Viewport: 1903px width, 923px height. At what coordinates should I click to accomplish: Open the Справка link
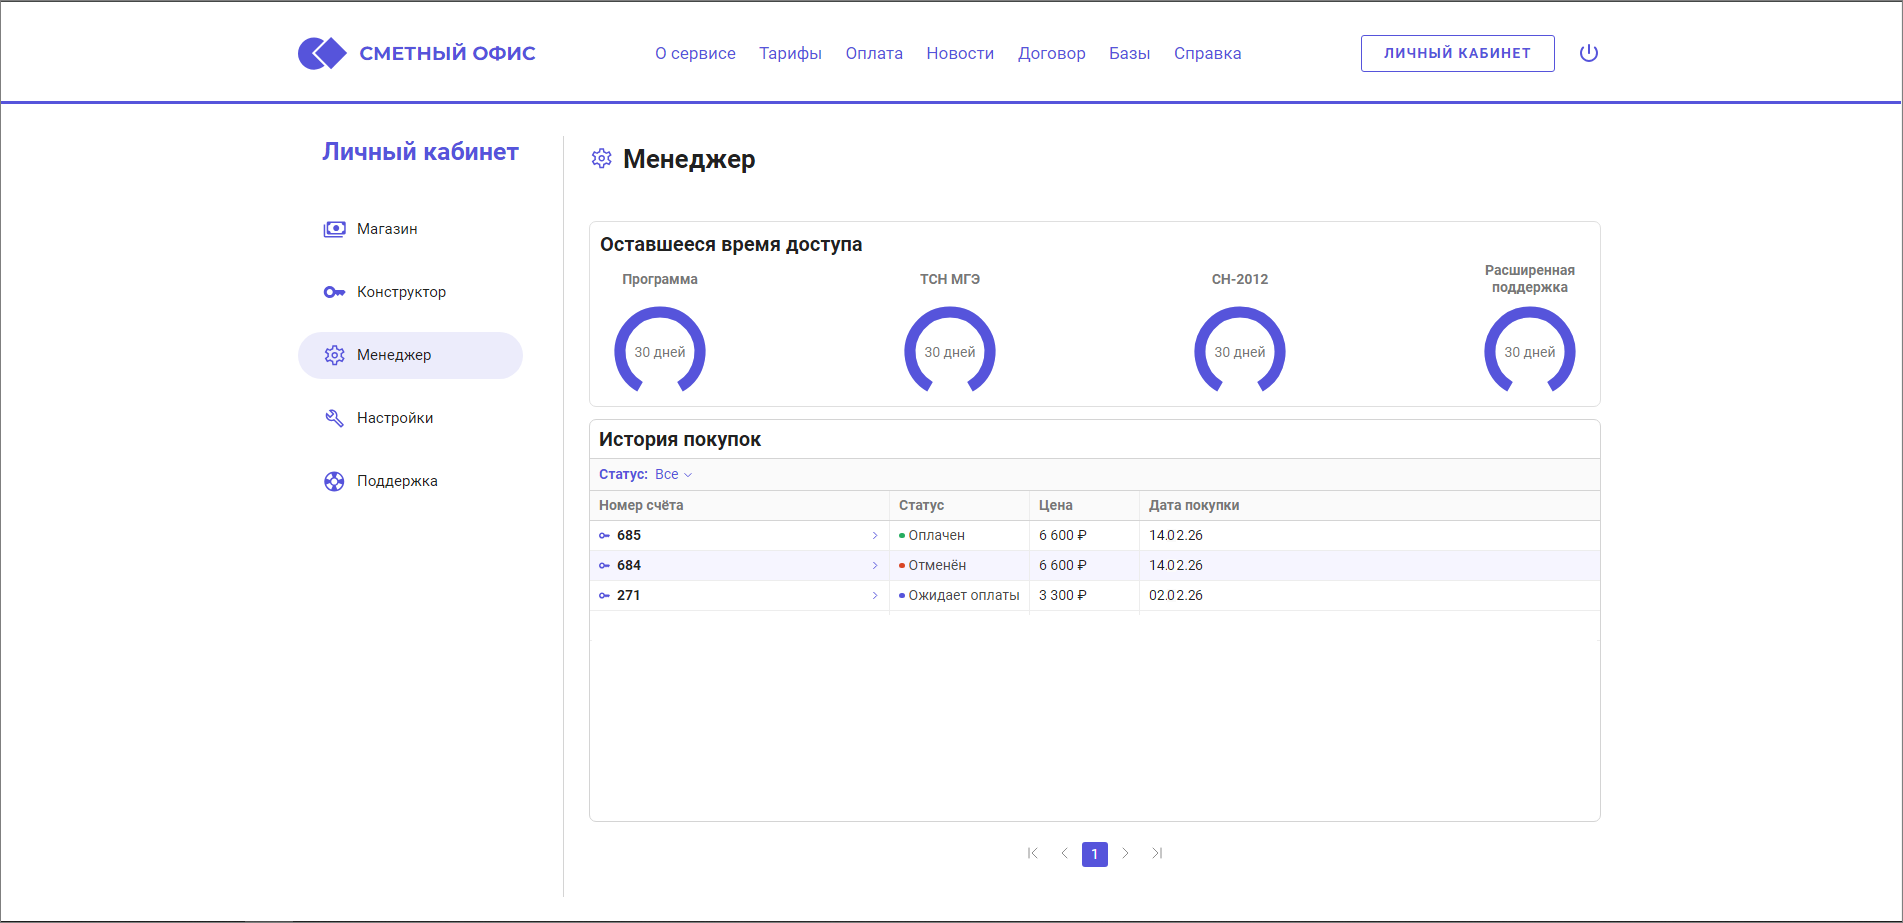(1207, 54)
